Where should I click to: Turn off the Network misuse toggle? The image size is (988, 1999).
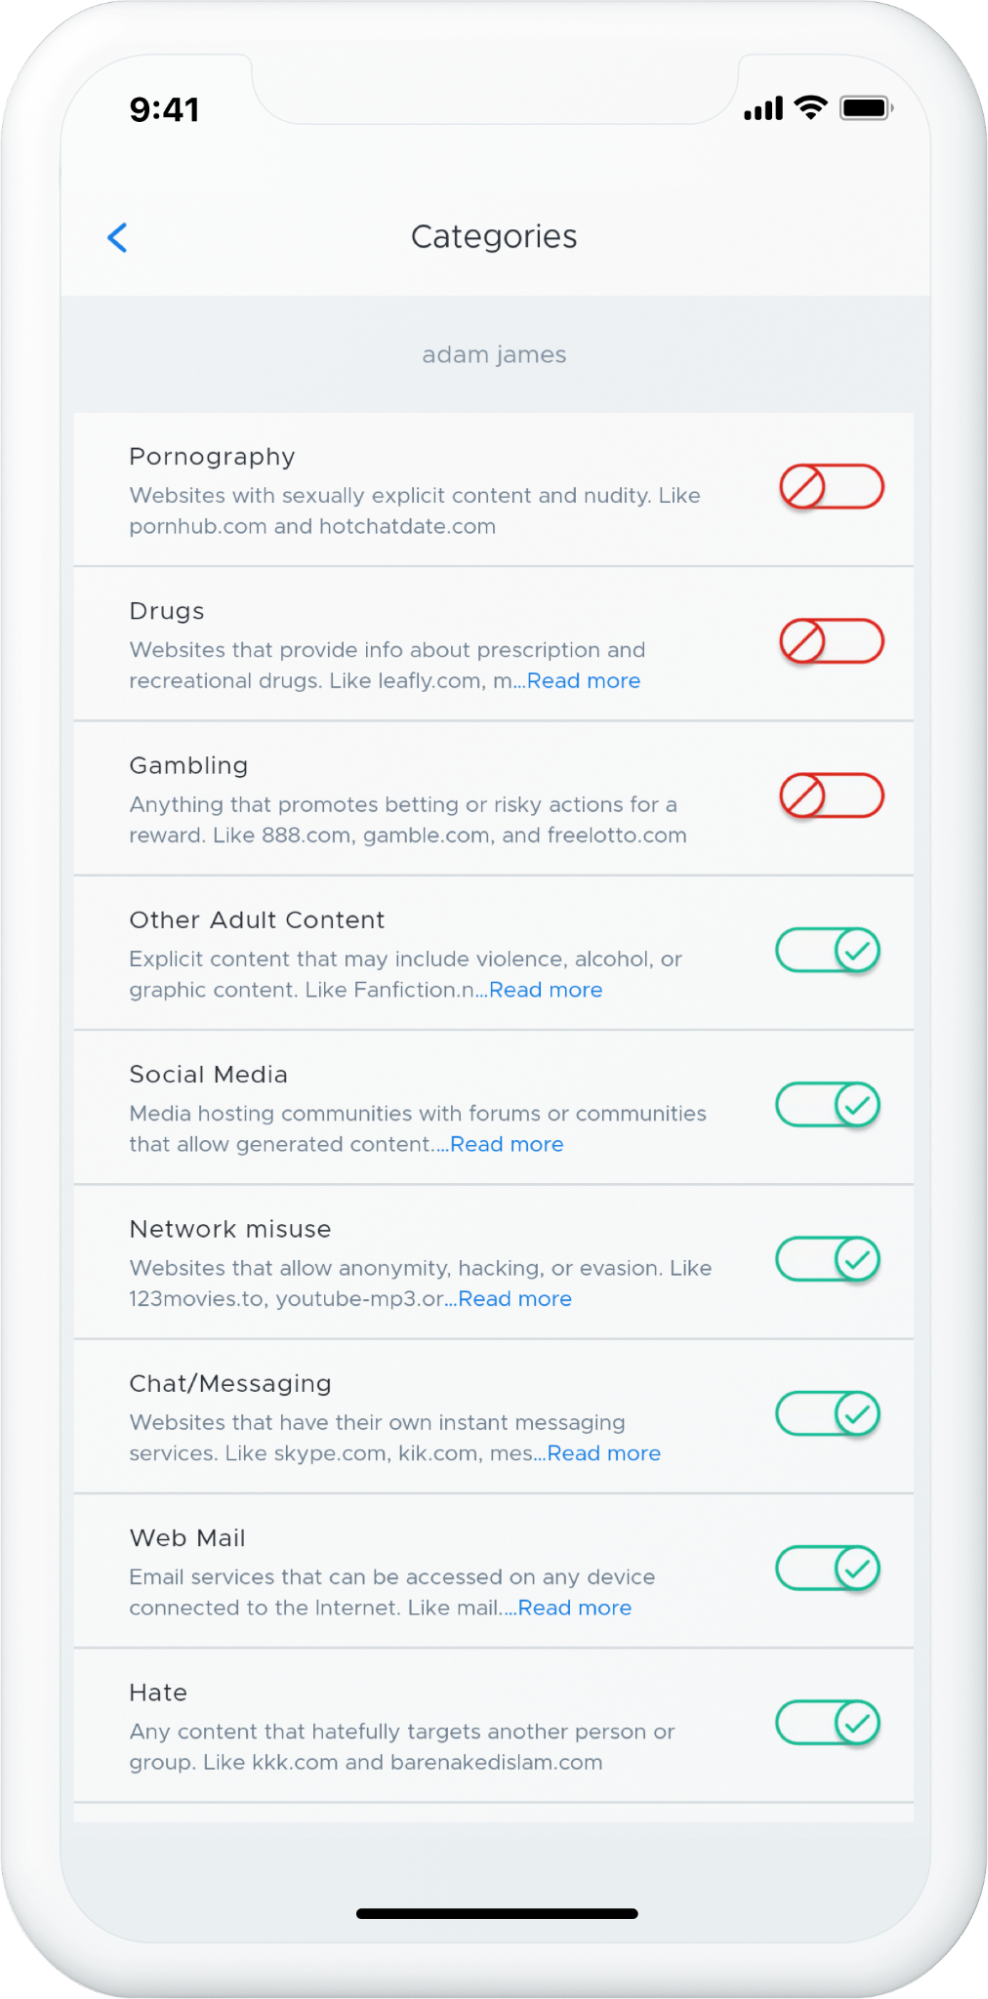point(827,1259)
